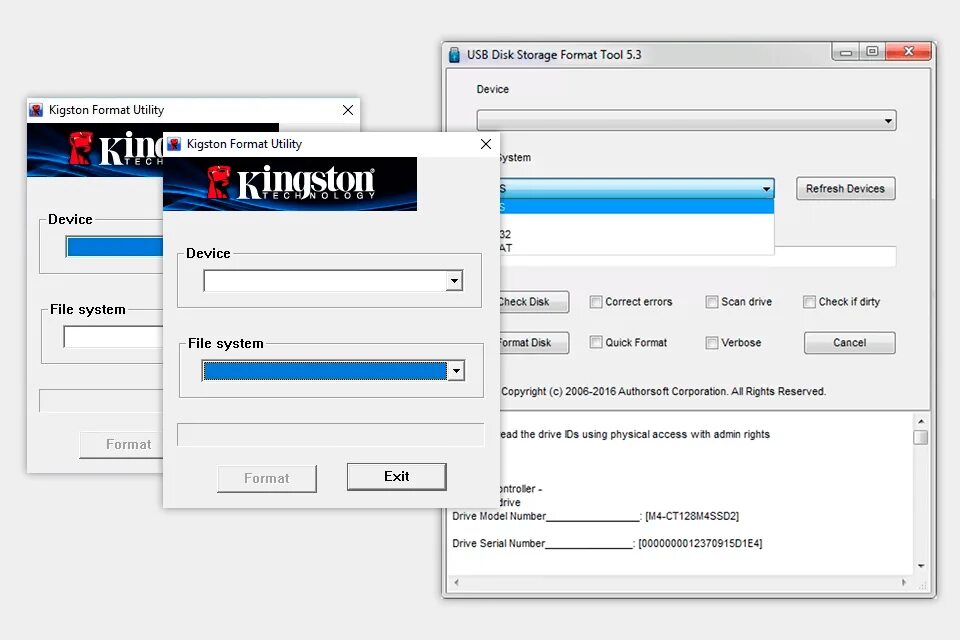Click Format in back Kingston window

pos(121,445)
